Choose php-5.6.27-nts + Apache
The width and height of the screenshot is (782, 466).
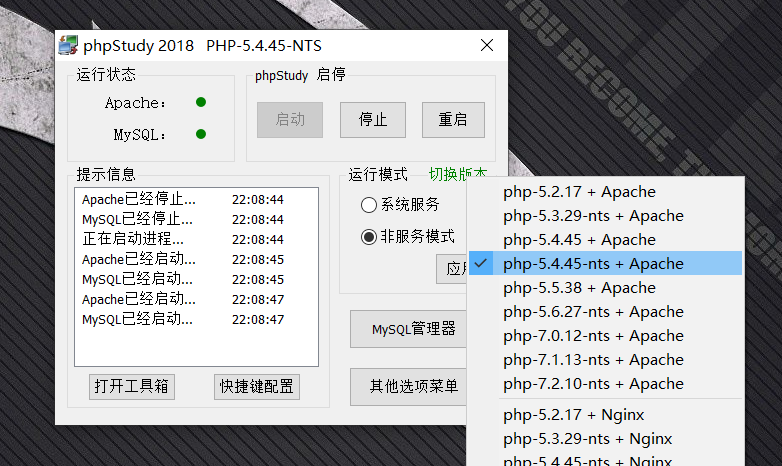(x=605, y=311)
